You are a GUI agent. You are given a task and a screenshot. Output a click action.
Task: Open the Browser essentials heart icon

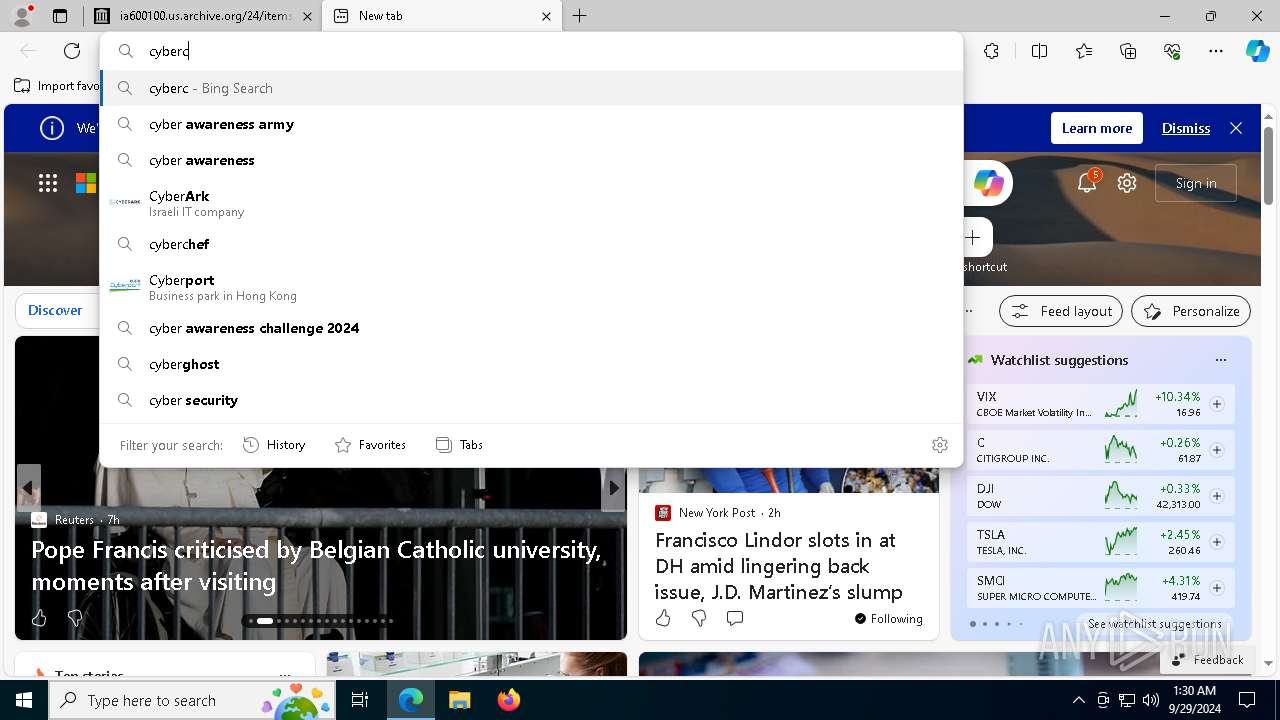(1172, 51)
